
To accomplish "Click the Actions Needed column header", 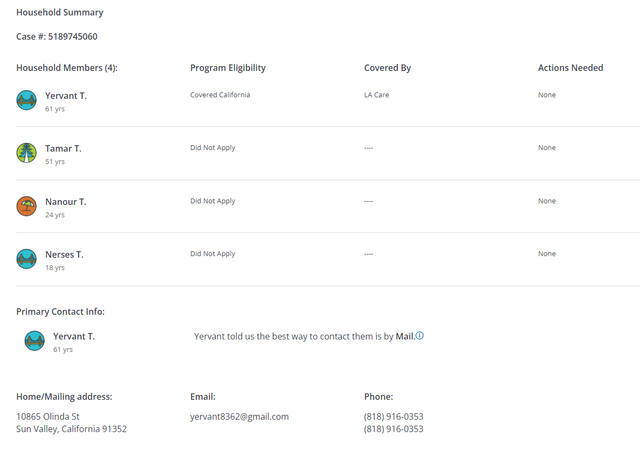I will [x=570, y=68].
